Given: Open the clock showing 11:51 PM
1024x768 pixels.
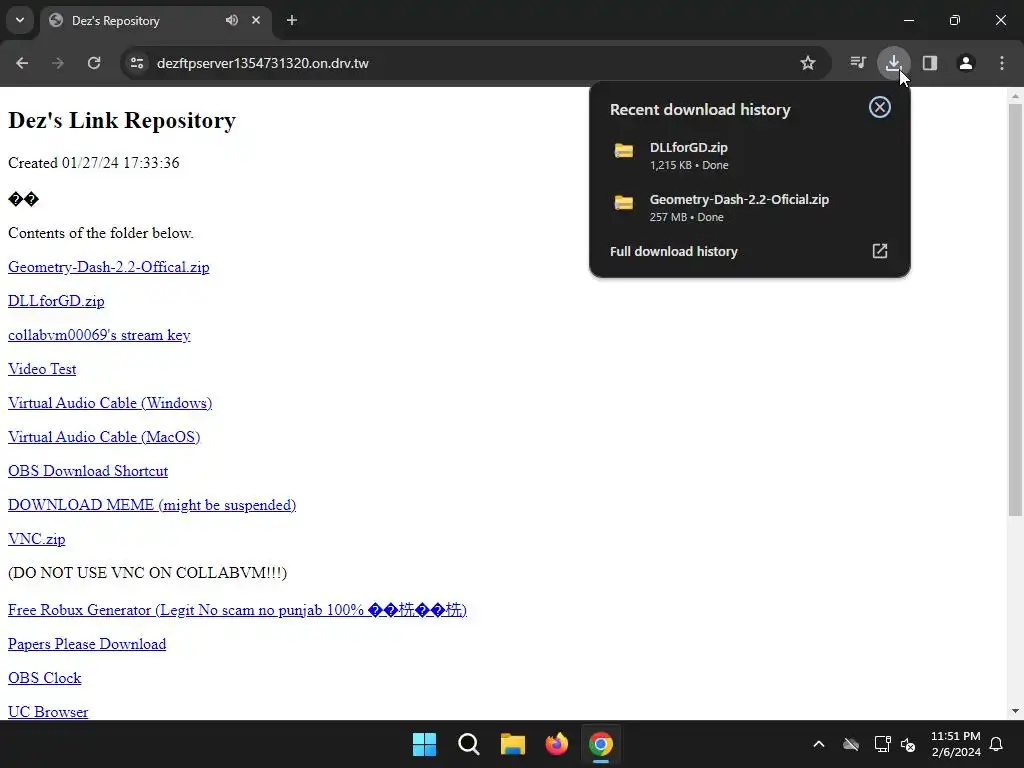Looking at the screenshot, I should click(955, 744).
